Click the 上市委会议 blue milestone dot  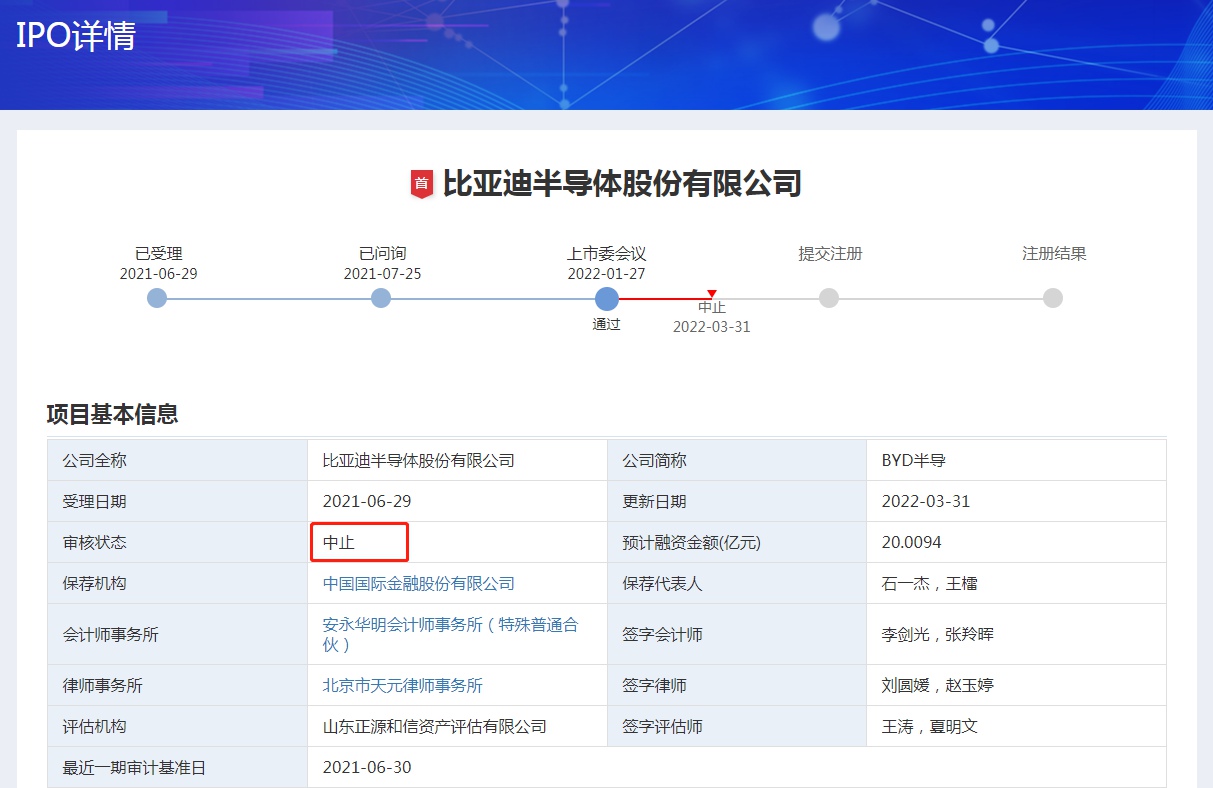[606, 298]
